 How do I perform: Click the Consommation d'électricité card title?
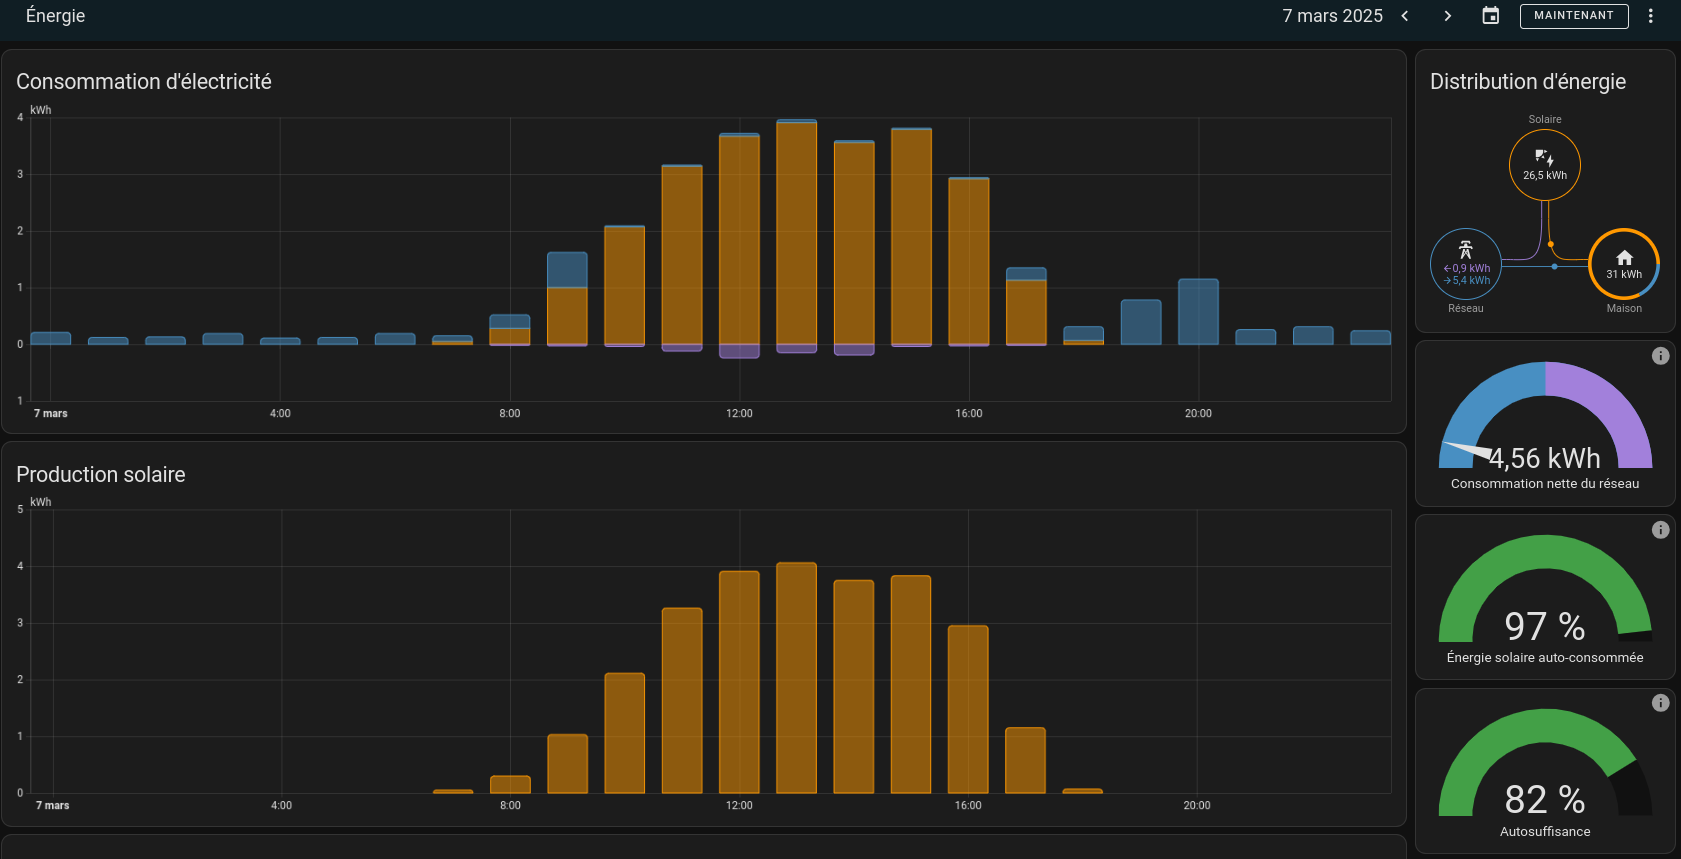point(144,82)
